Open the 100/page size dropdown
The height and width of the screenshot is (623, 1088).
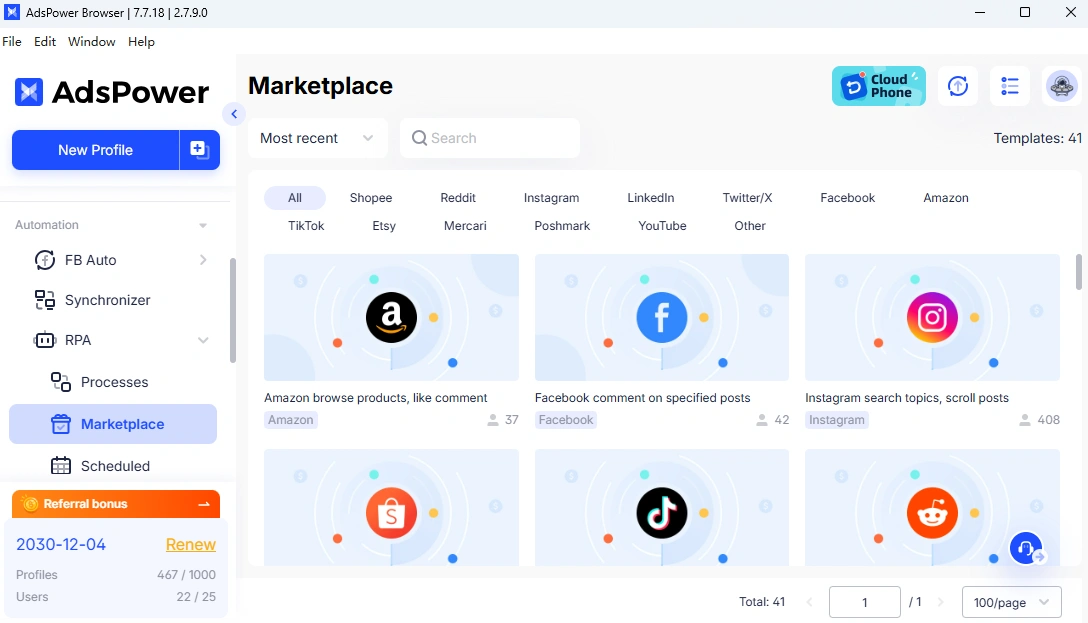click(1011, 602)
